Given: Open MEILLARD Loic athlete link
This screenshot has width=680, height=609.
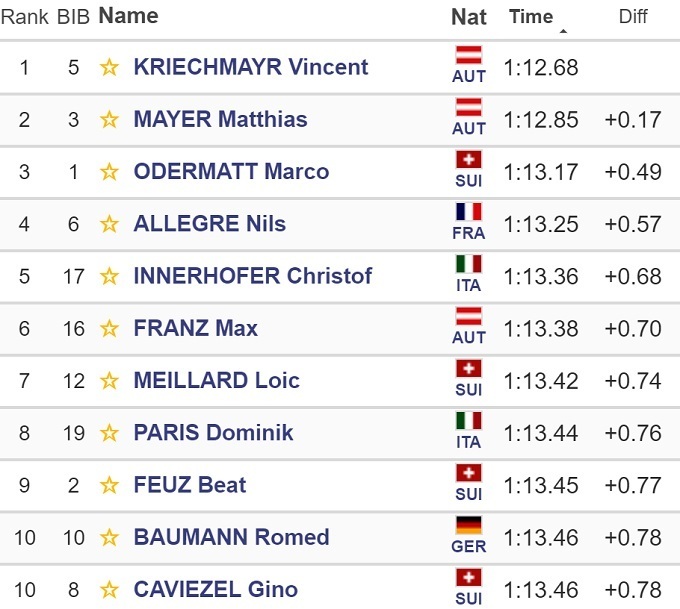Looking at the screenshot, I should (216, 381).
